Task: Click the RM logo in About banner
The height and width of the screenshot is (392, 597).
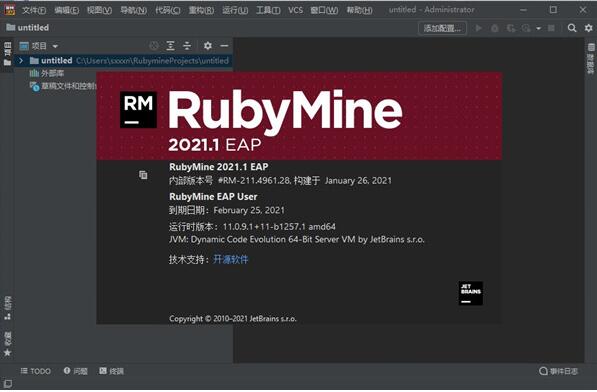Action: (138, 110)
